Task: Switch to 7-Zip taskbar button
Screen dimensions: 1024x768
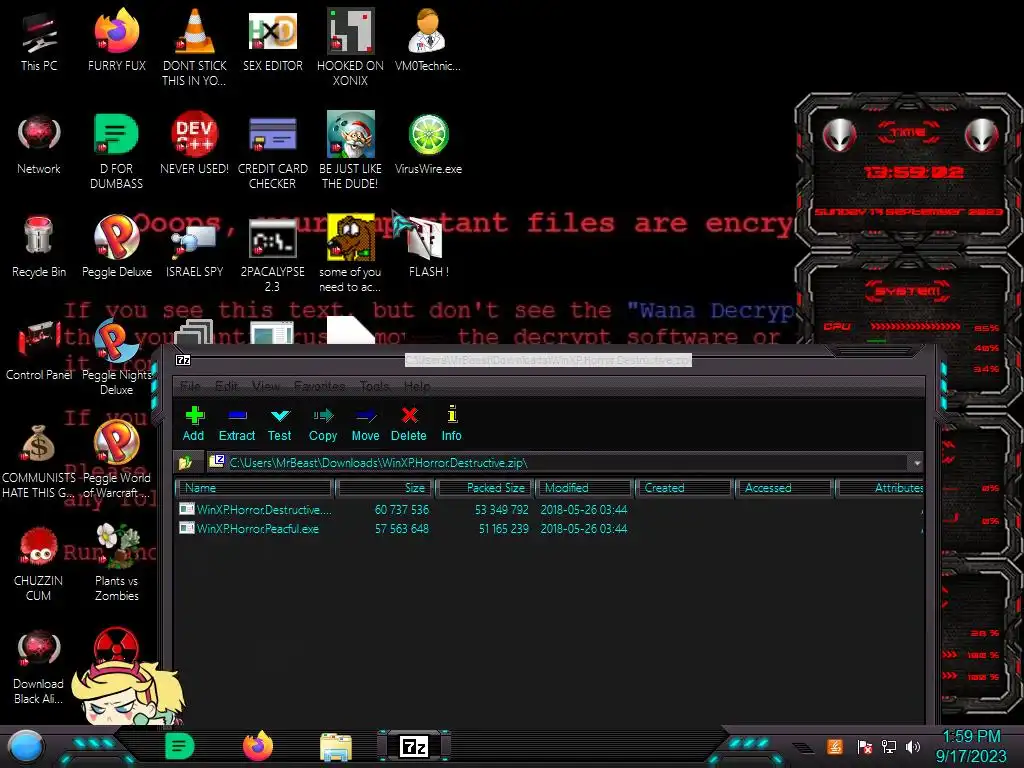Action: (414, 746)
